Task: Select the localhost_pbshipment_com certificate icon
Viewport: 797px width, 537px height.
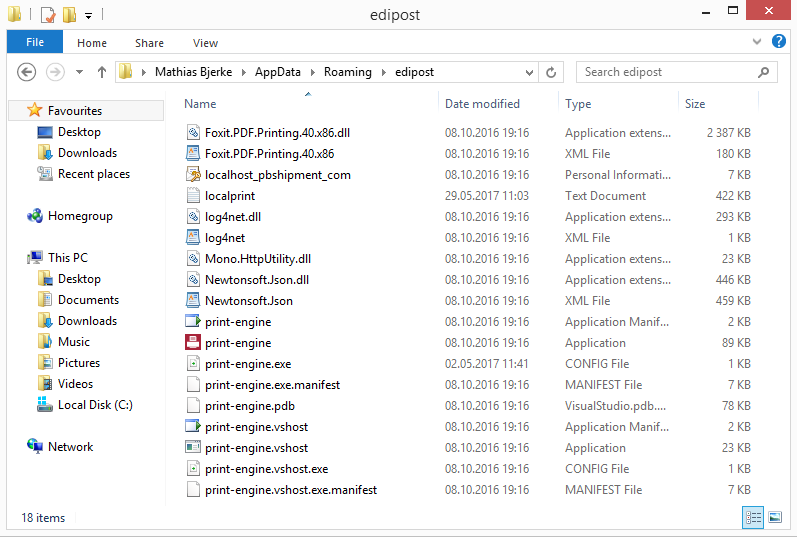Action: tap(193, 174)
